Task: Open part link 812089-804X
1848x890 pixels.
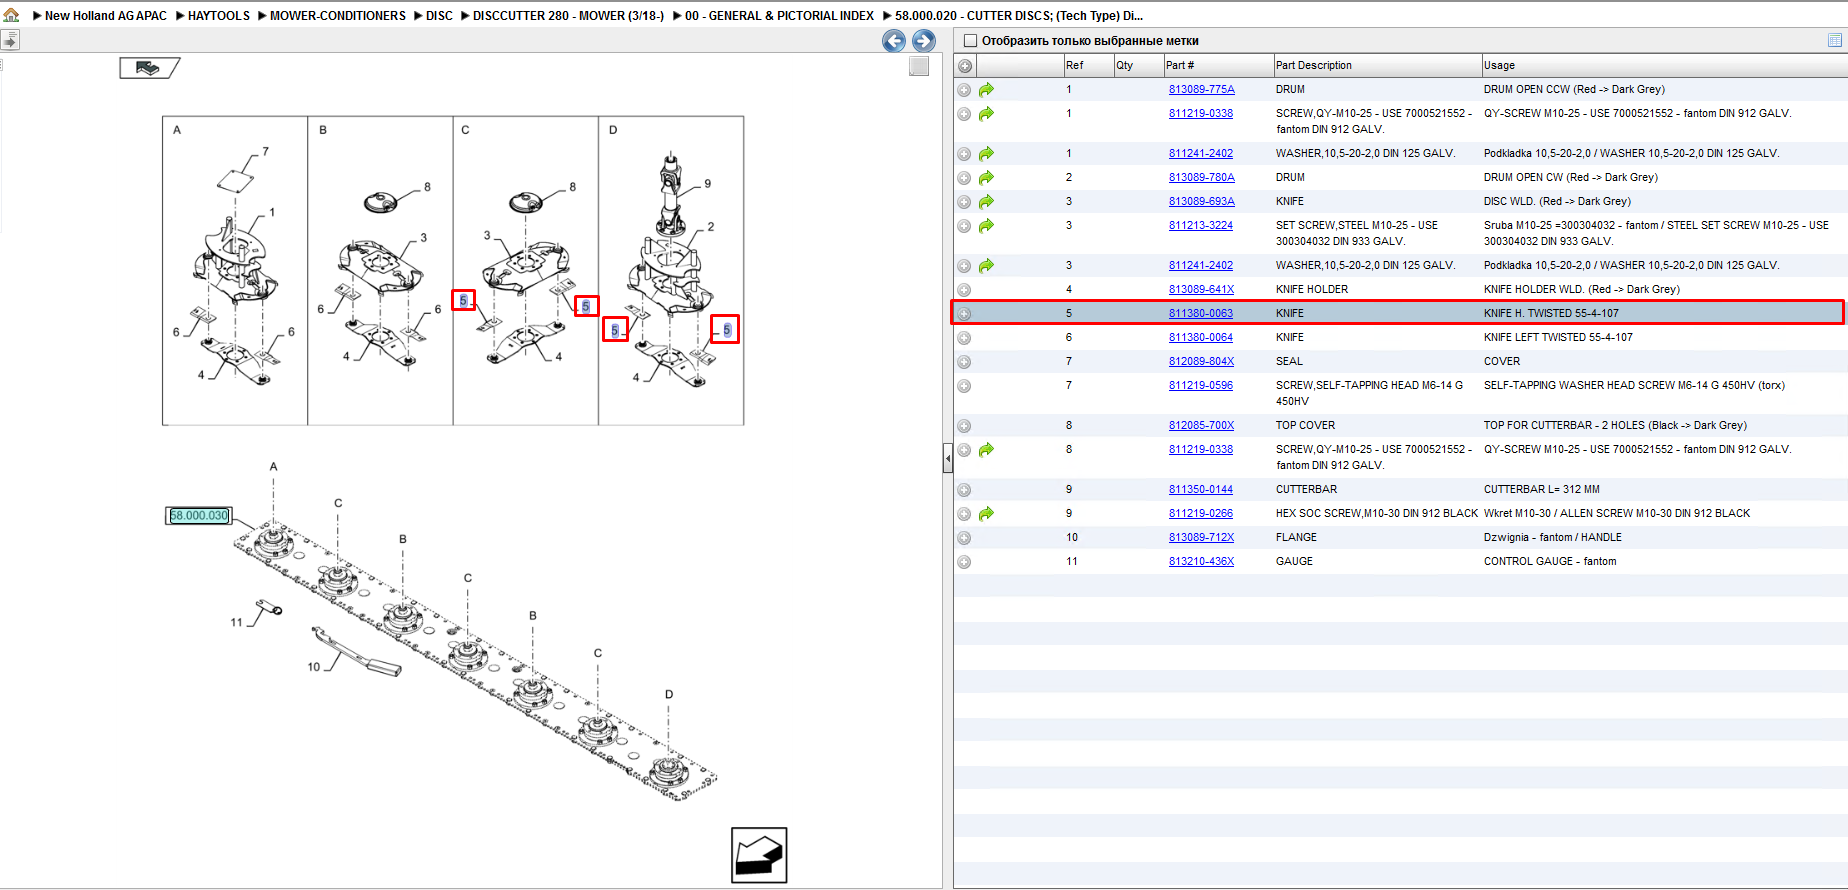Action: click(x=1202, y=362)
